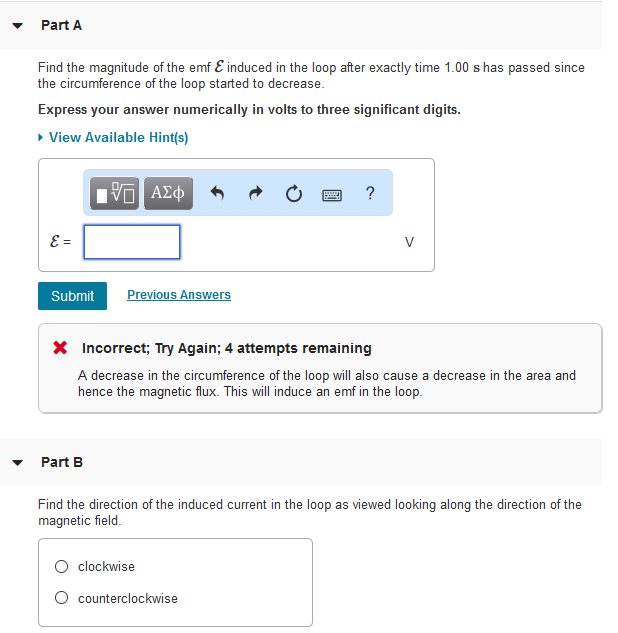The width and height of the screenshot is (618, 633).
Task: Open the Previous Answers link
Action: (x=179, y=295)
